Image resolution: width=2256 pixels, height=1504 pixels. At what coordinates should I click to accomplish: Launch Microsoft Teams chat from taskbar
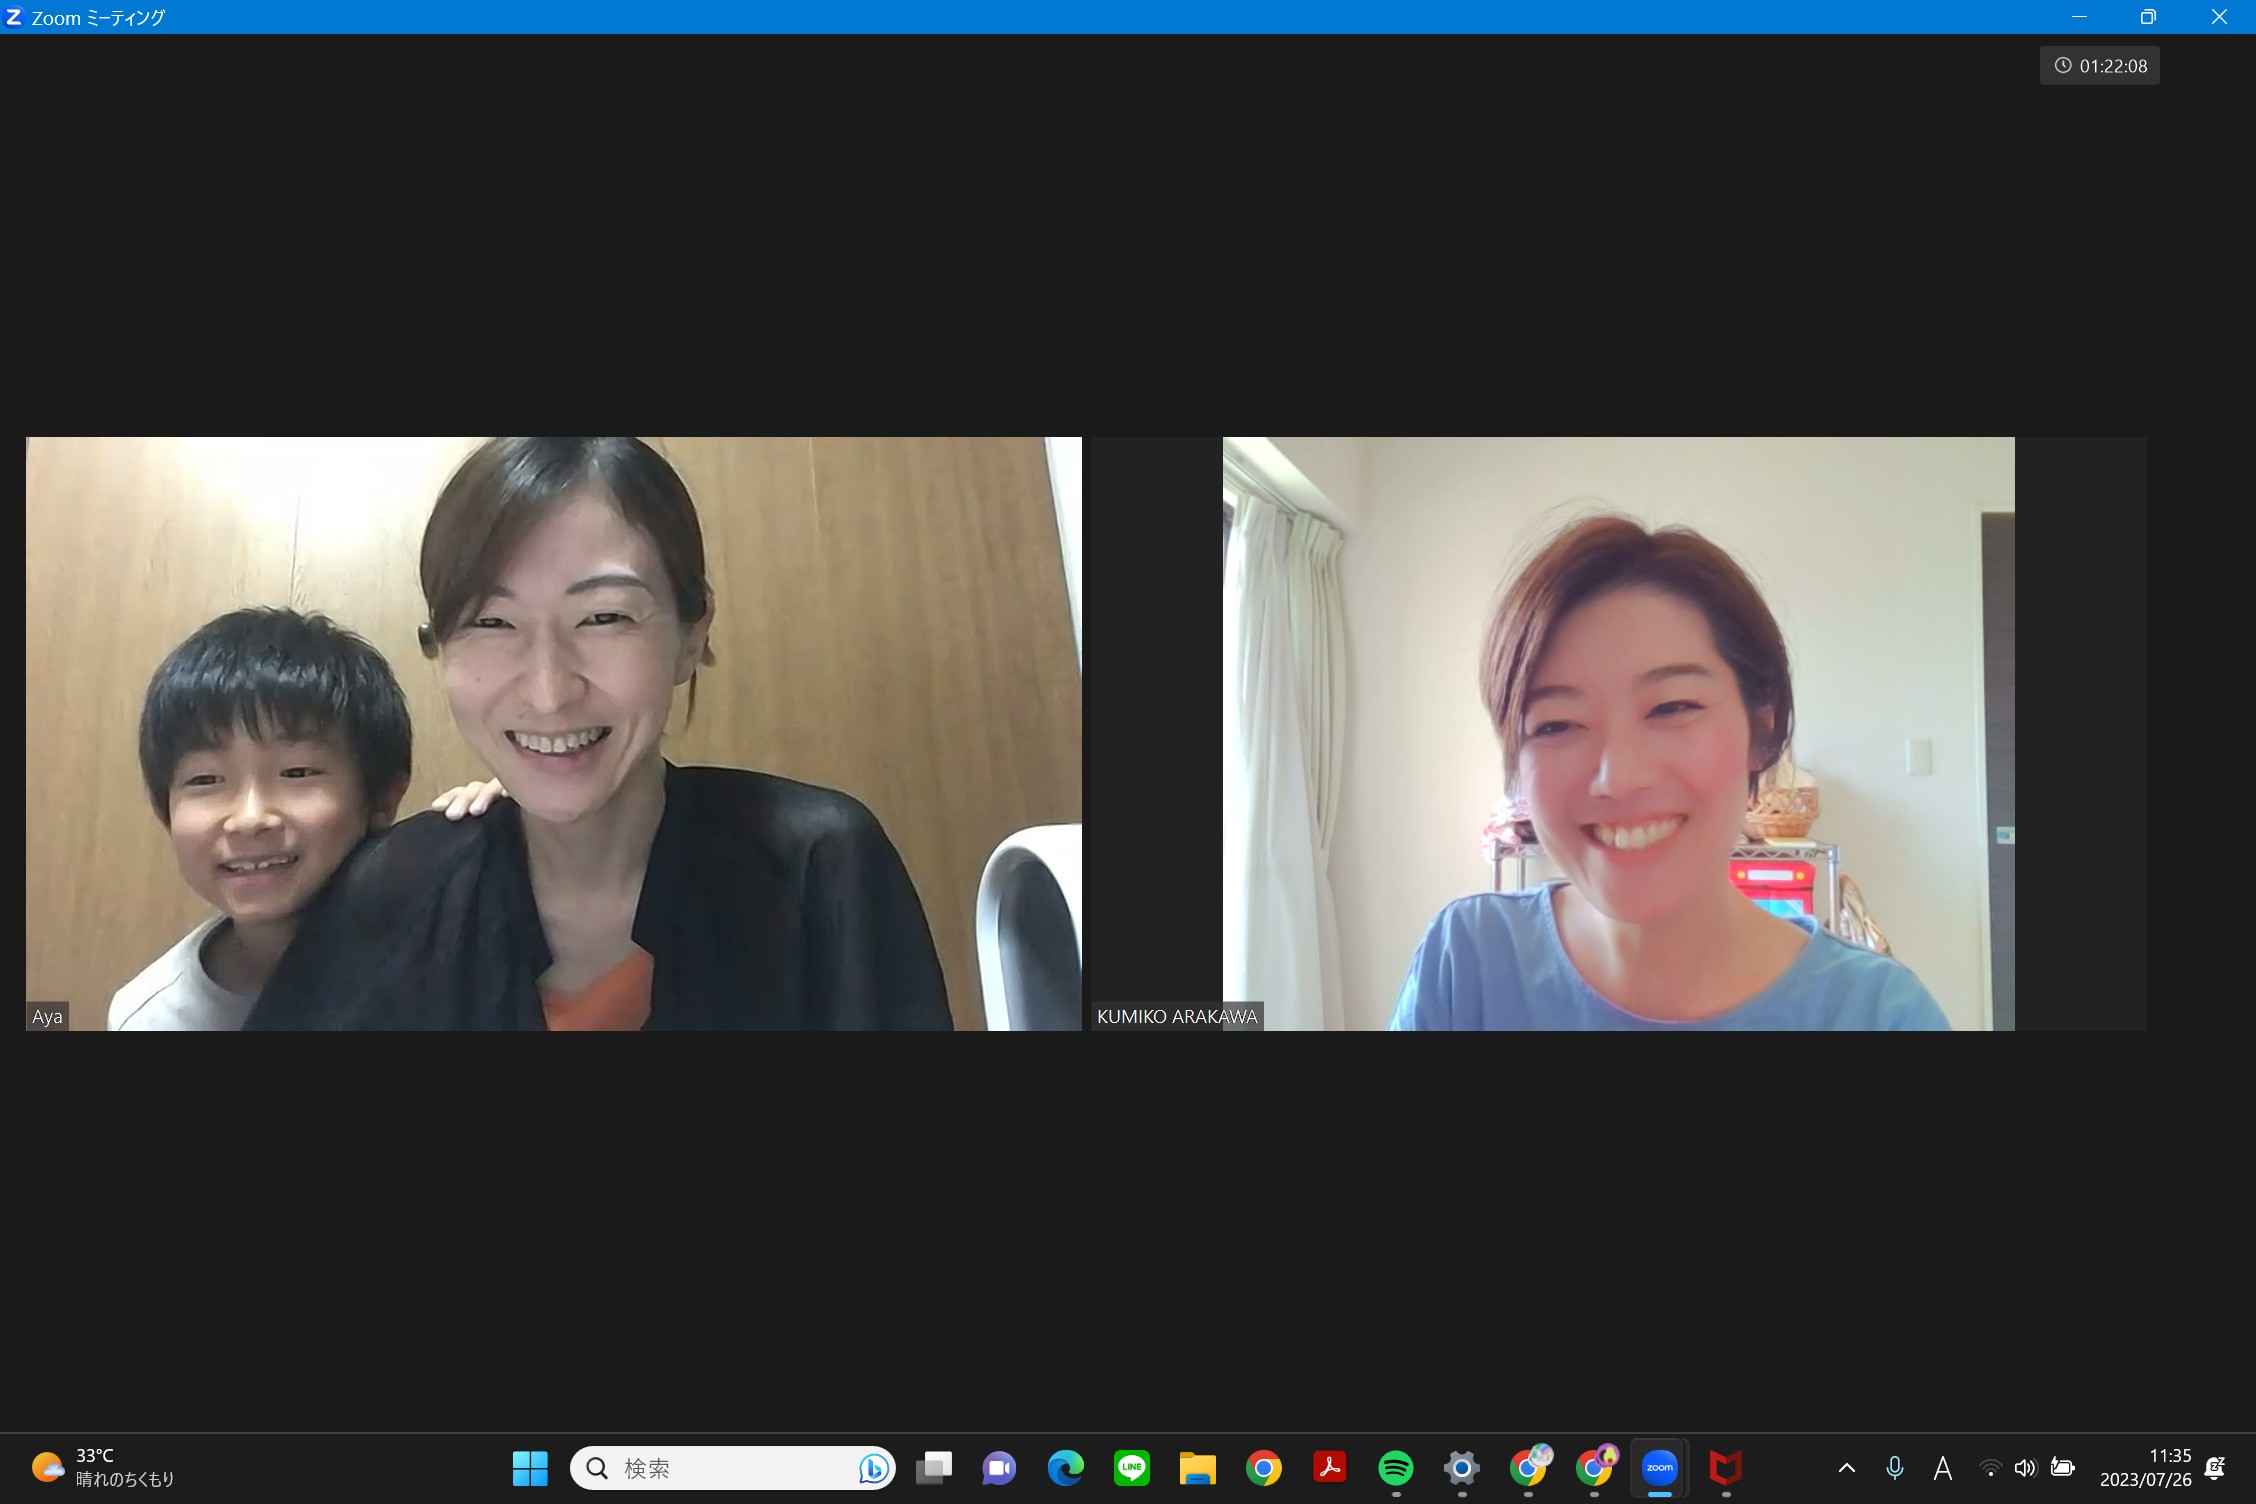point(999,1468)
